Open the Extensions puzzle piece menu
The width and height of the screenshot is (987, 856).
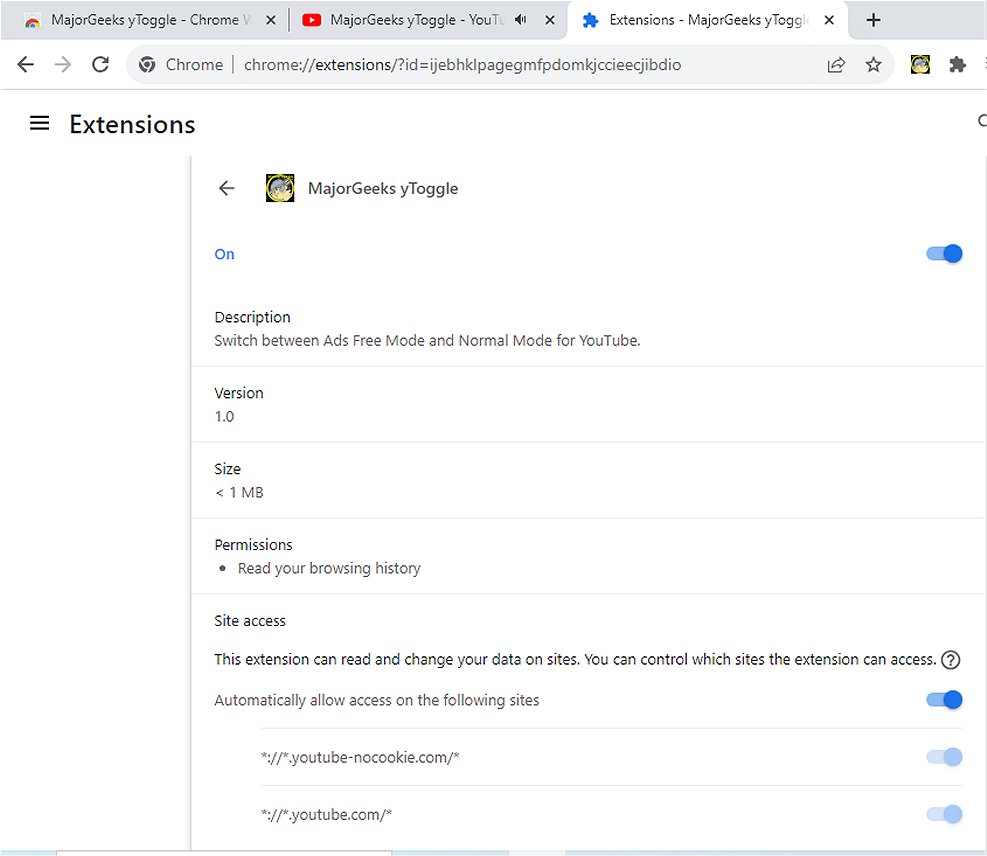[957, 65]
